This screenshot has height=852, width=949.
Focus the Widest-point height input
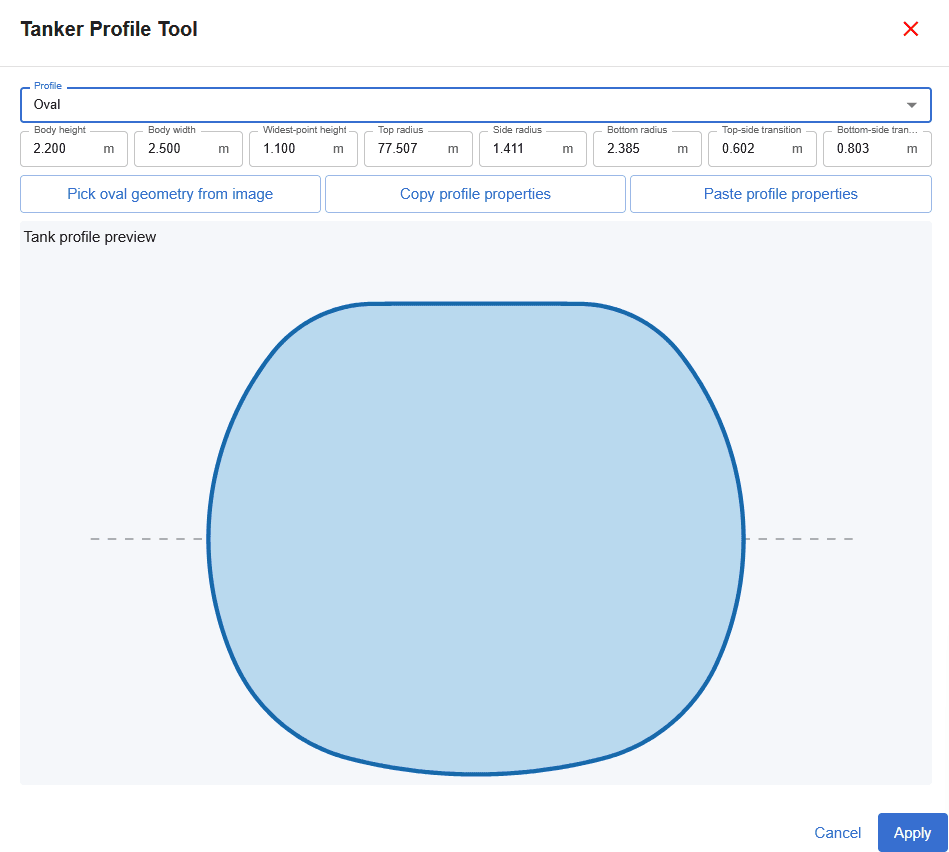[x=303, y=149]
